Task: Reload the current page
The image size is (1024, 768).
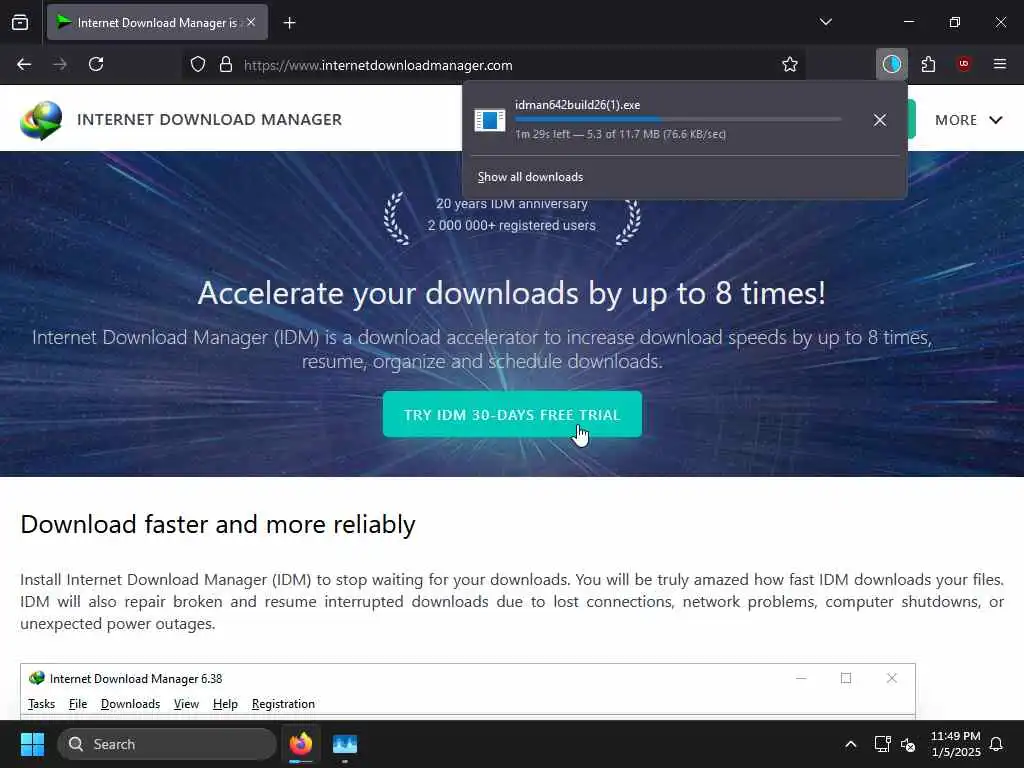Action: click(x=96, y=64)
